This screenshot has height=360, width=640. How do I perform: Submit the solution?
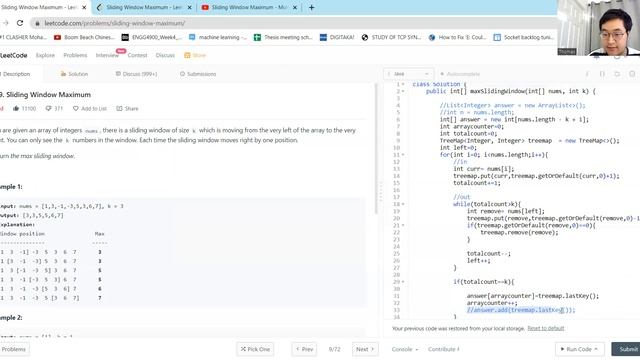tap(626, 349)
